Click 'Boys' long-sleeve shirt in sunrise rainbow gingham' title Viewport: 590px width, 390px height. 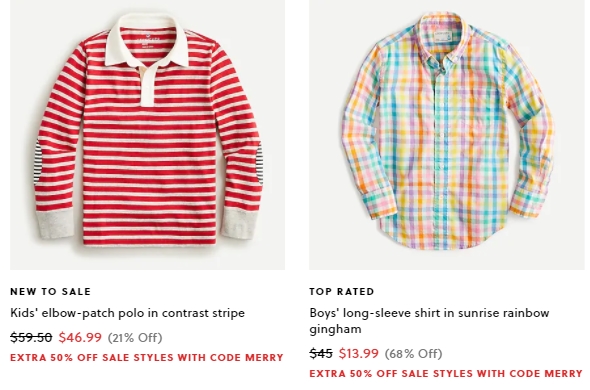pyautogui.click(x=429, y=321)
